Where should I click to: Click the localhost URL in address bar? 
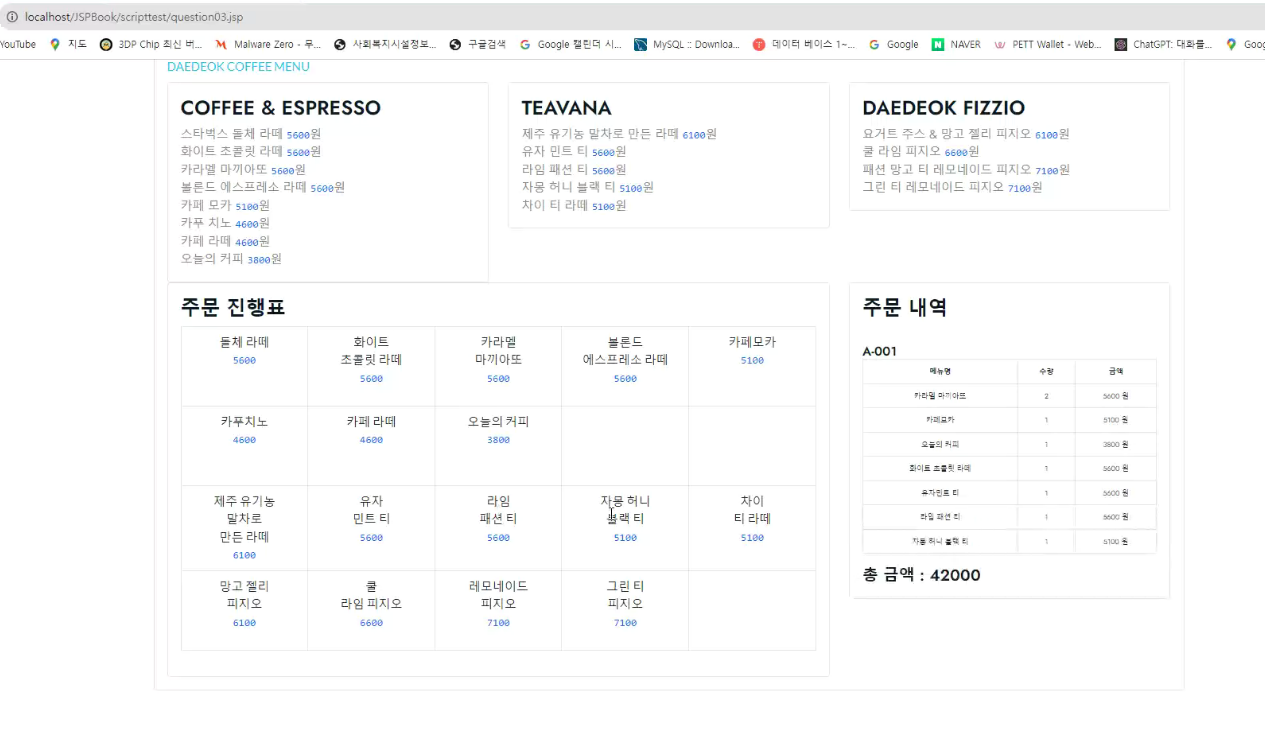click(133, 17)
